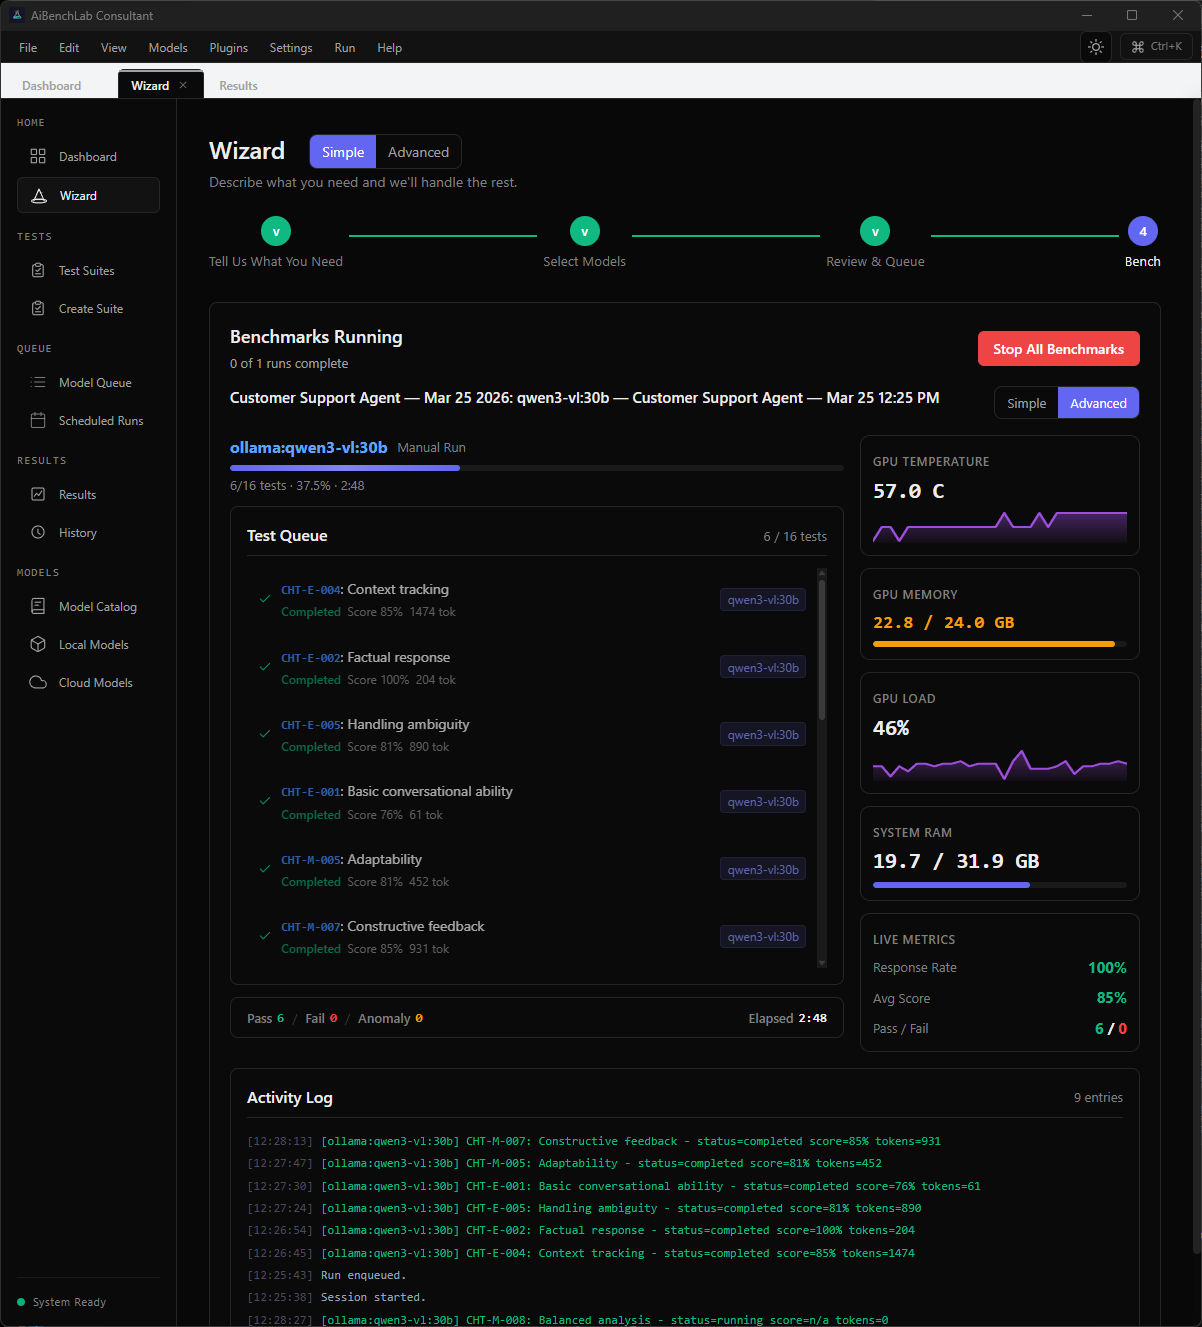Switch benchmark view to Simple
The height and width of the screenshot is (1327, 1202).
tap(1025, 402)
